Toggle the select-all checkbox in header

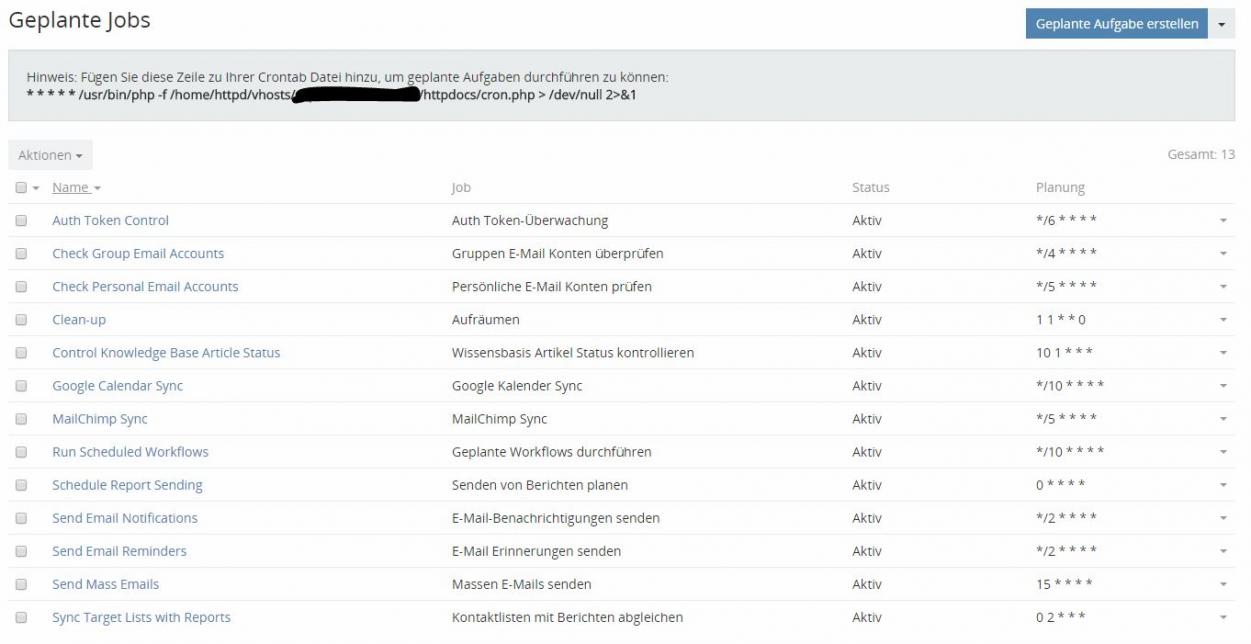[21, 188]
